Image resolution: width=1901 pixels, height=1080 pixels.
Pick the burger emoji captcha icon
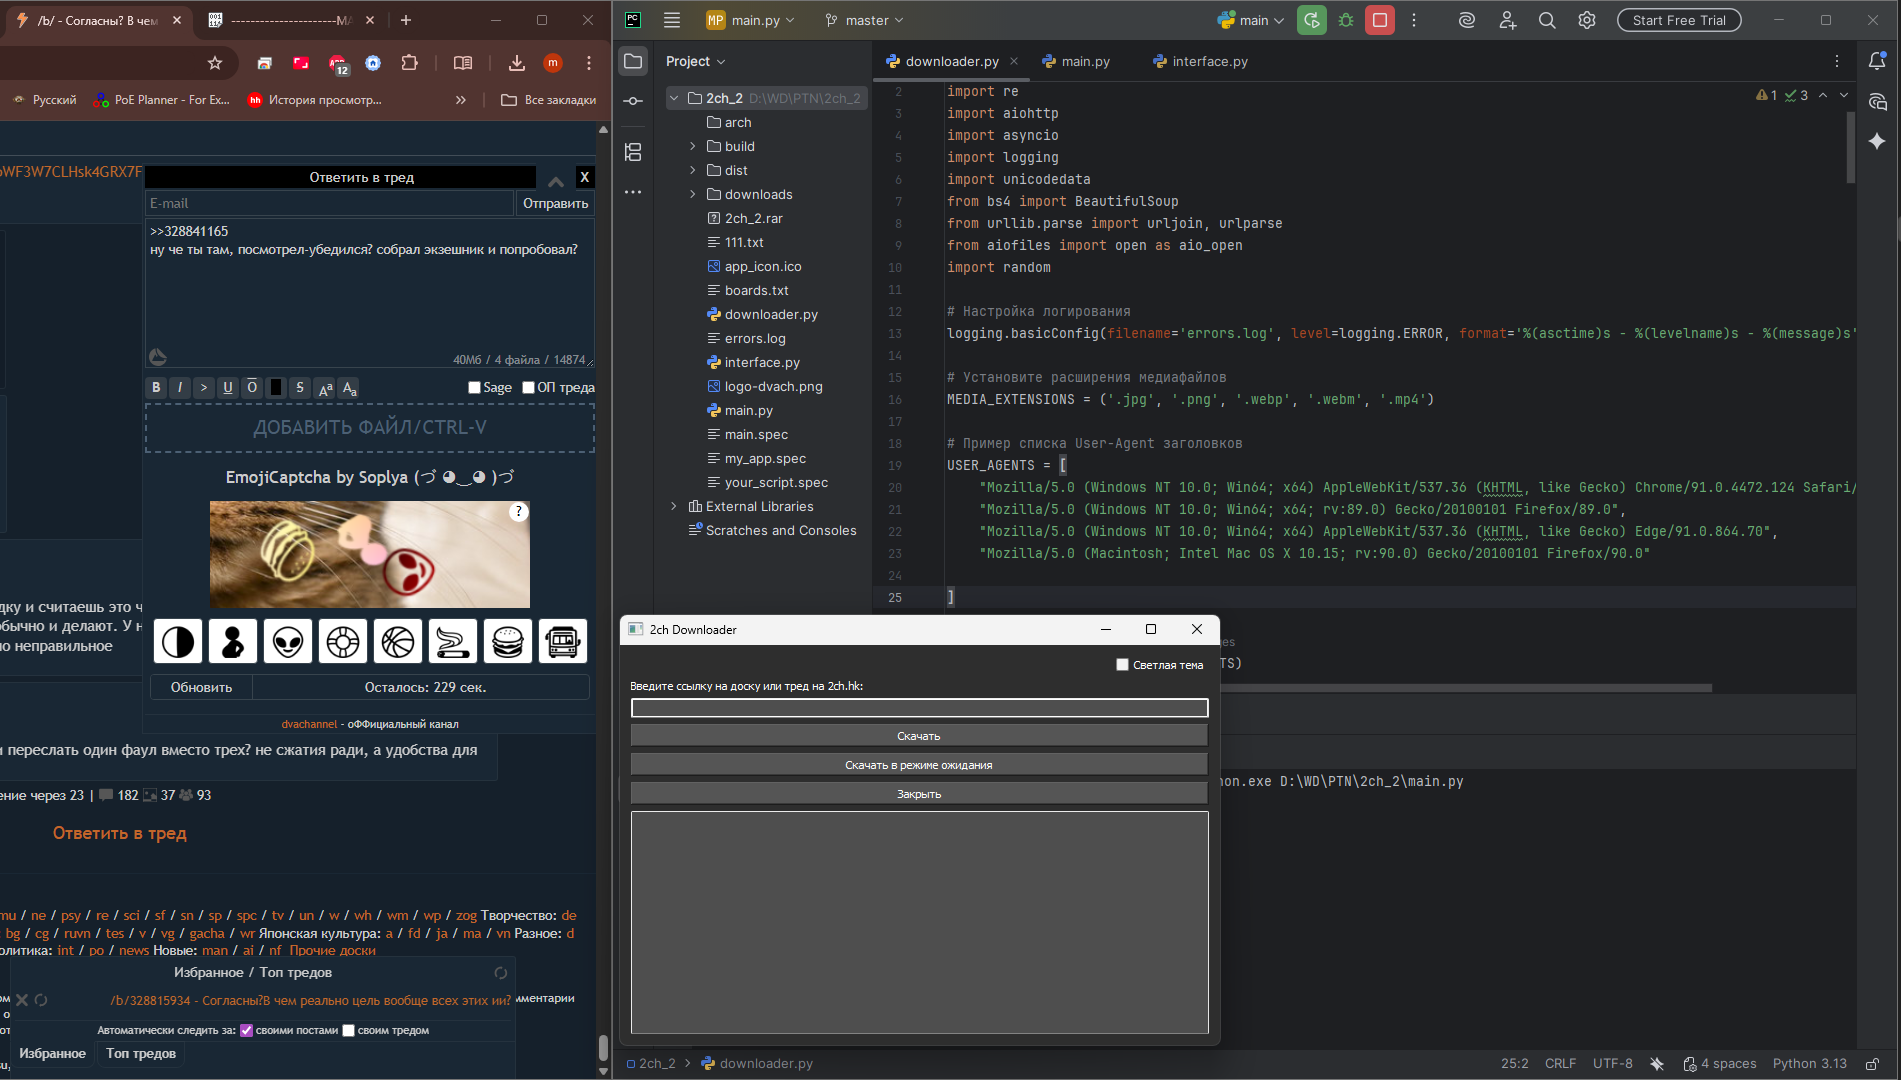(508, 642)
